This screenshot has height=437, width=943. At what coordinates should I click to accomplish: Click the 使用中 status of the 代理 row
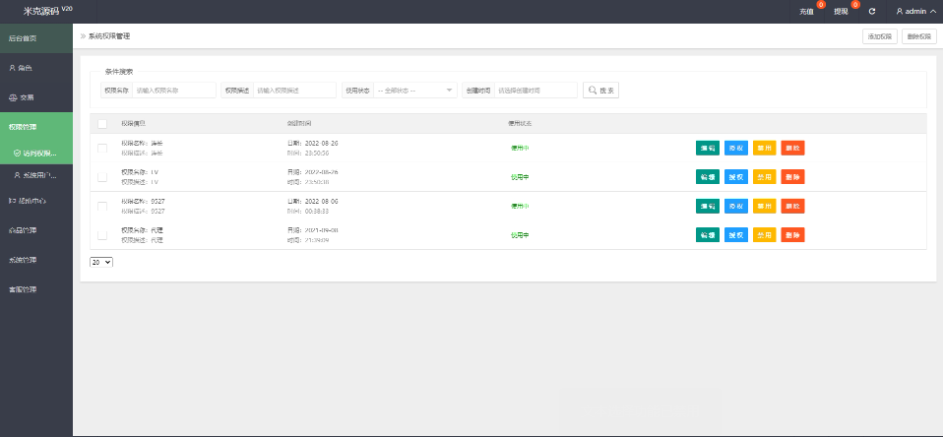pos(520,235)
